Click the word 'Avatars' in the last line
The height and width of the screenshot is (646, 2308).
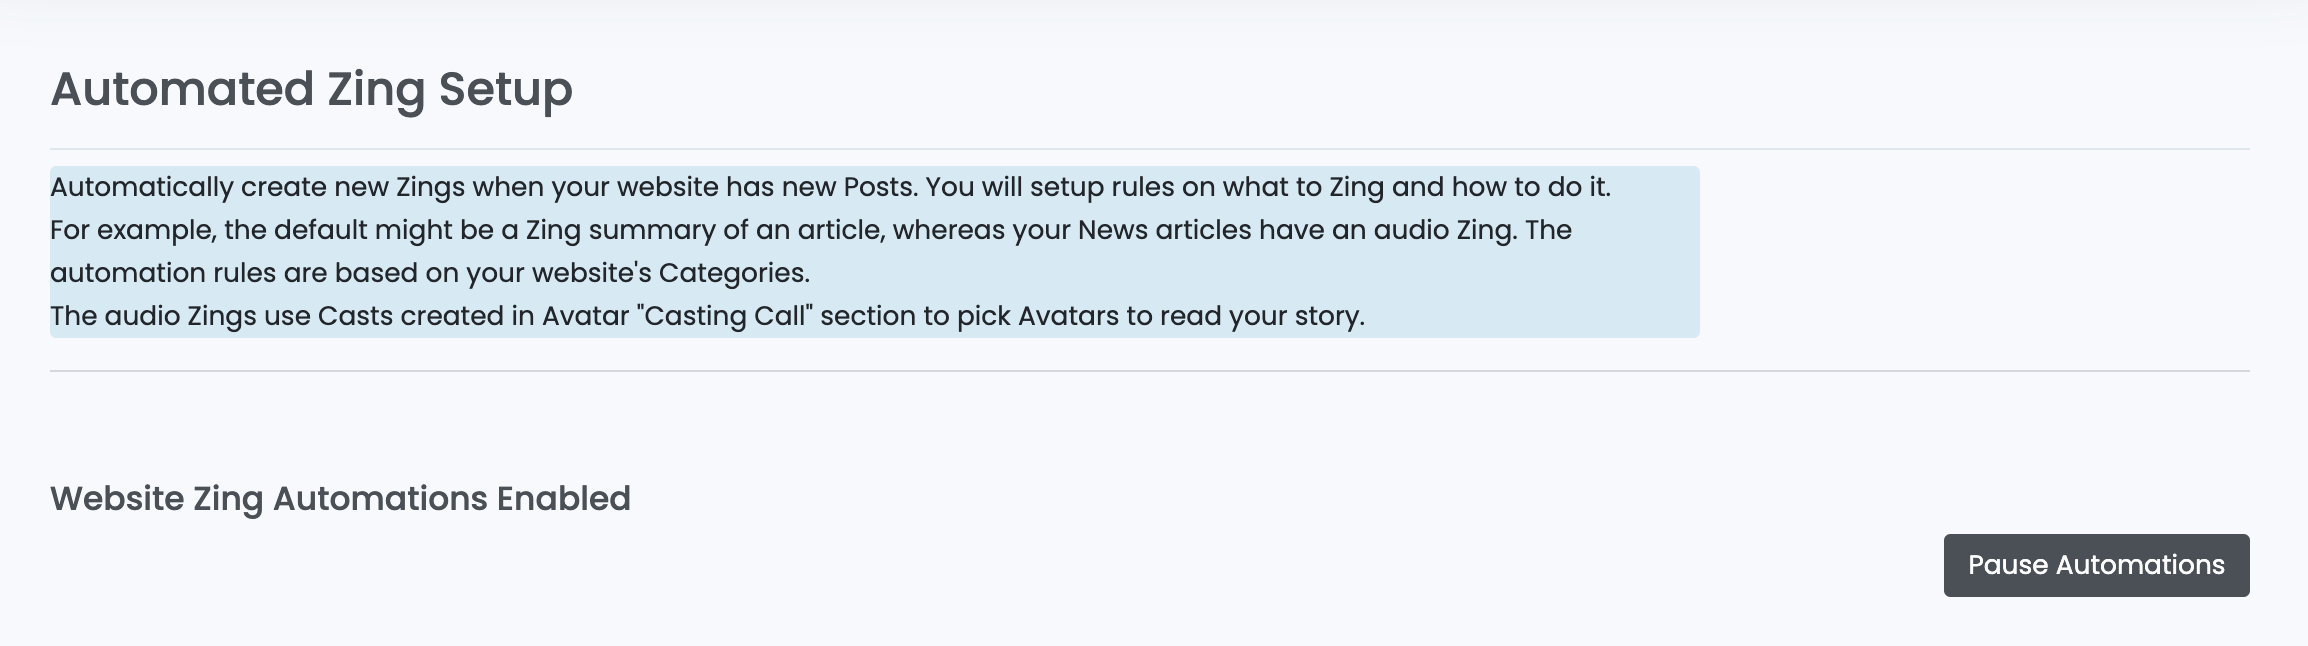point(1068,316)
